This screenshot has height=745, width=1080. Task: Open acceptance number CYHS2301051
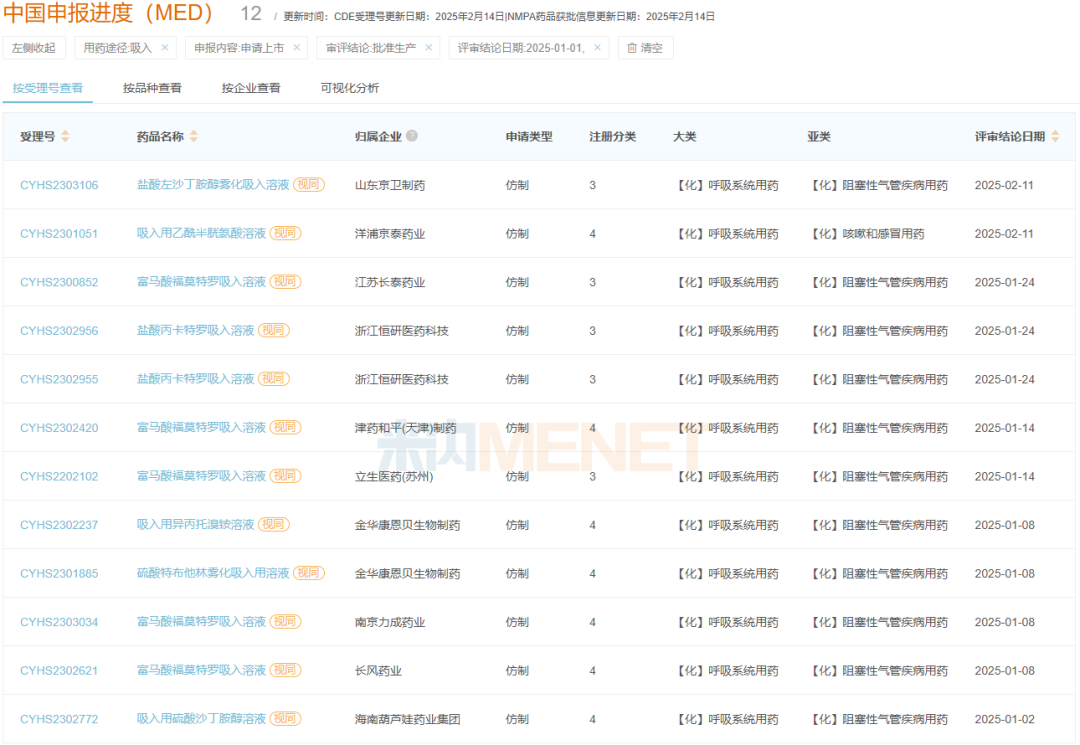click(59, 234)
